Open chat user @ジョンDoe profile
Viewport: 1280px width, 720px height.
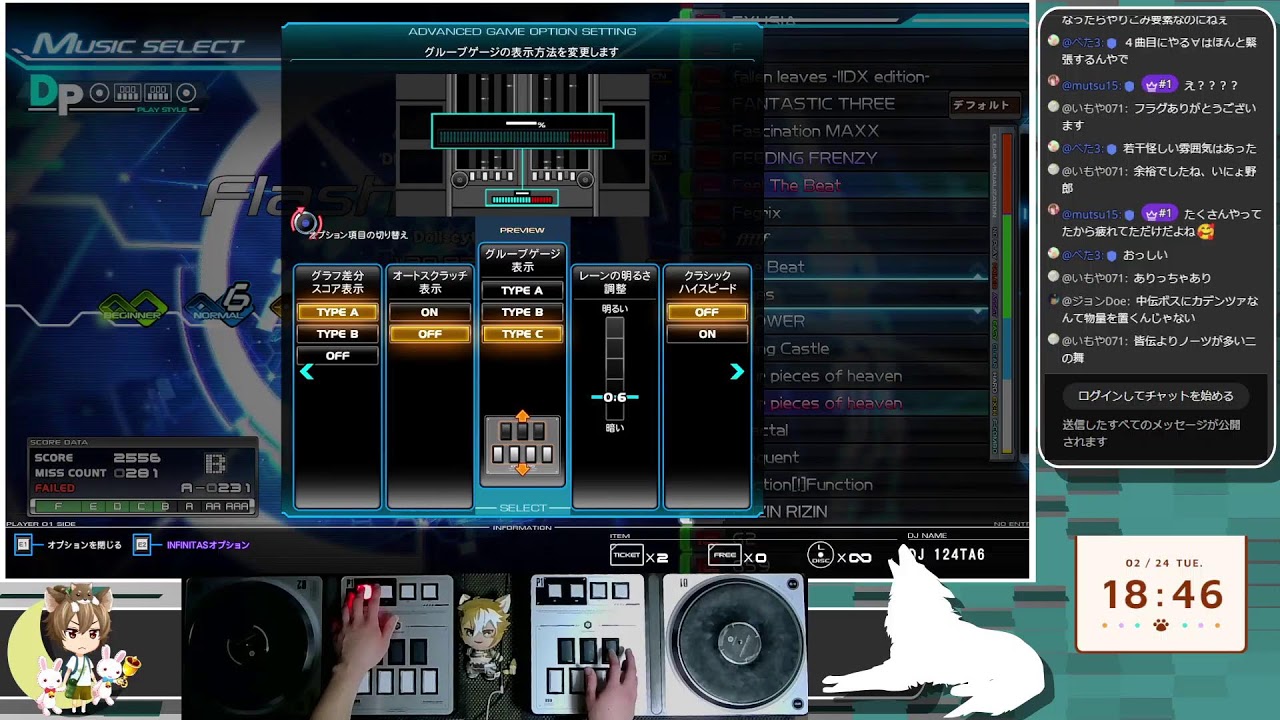pyautogui.click(x=1095, y=301)
